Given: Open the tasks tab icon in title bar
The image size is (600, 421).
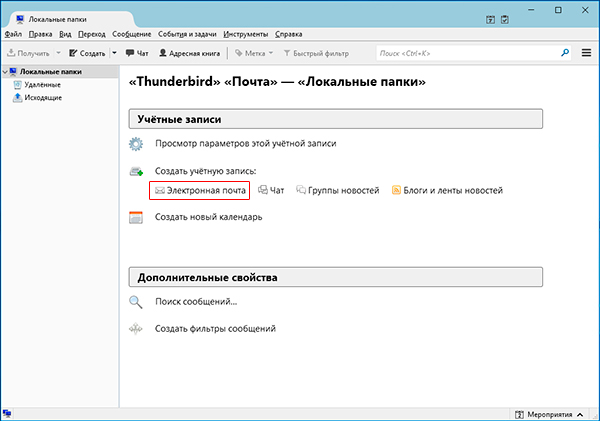Looking at the screenshot, I should 505,20.
